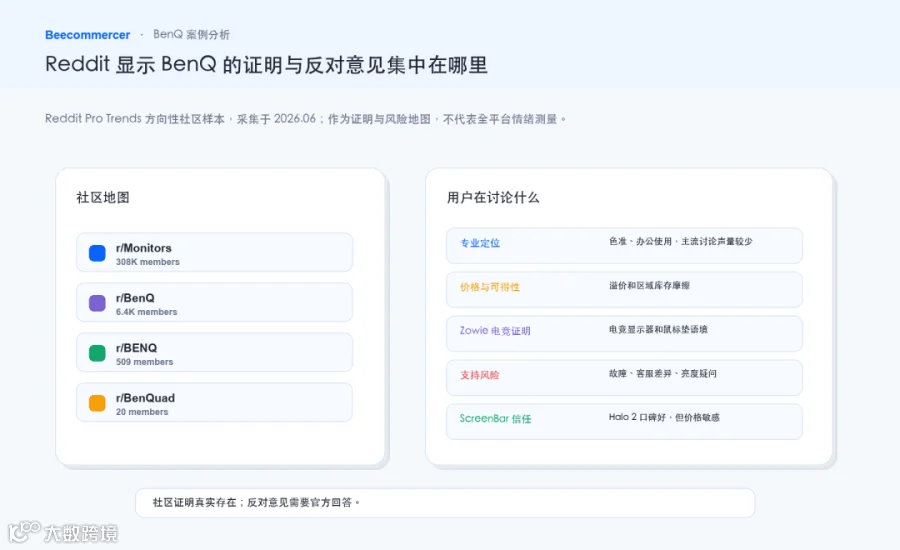Select the 专业定位 topic label
The image size is (900, 550).
pyautogui.click(x=480, y=243)
